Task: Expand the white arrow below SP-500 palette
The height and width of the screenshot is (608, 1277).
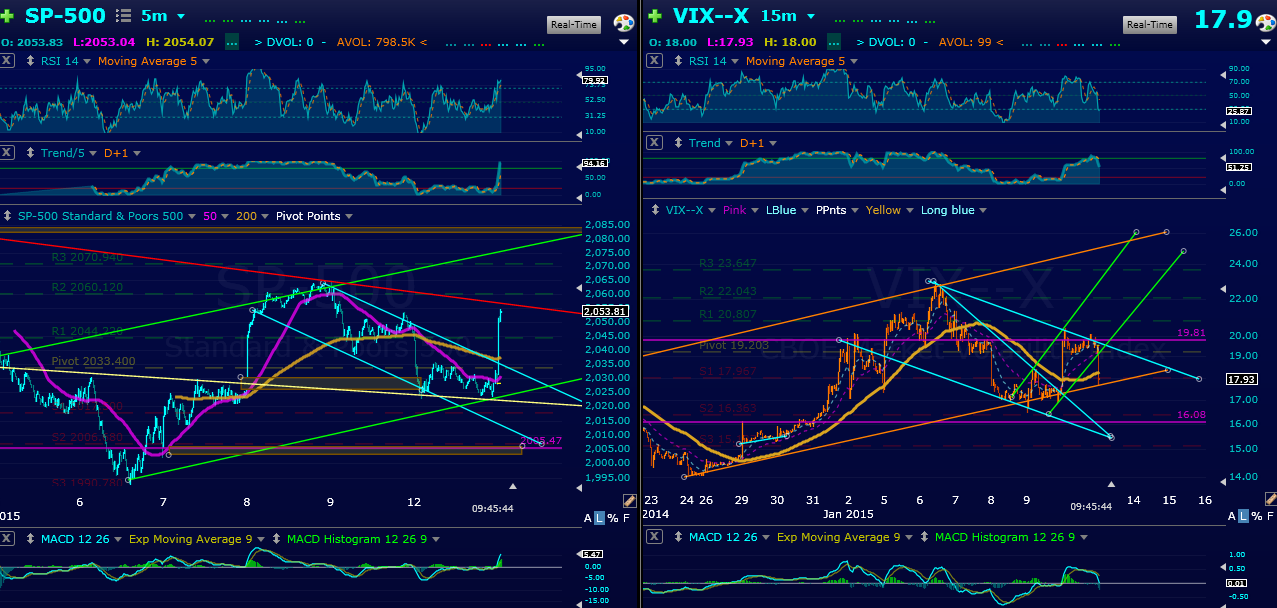Action: coord(624,42)
